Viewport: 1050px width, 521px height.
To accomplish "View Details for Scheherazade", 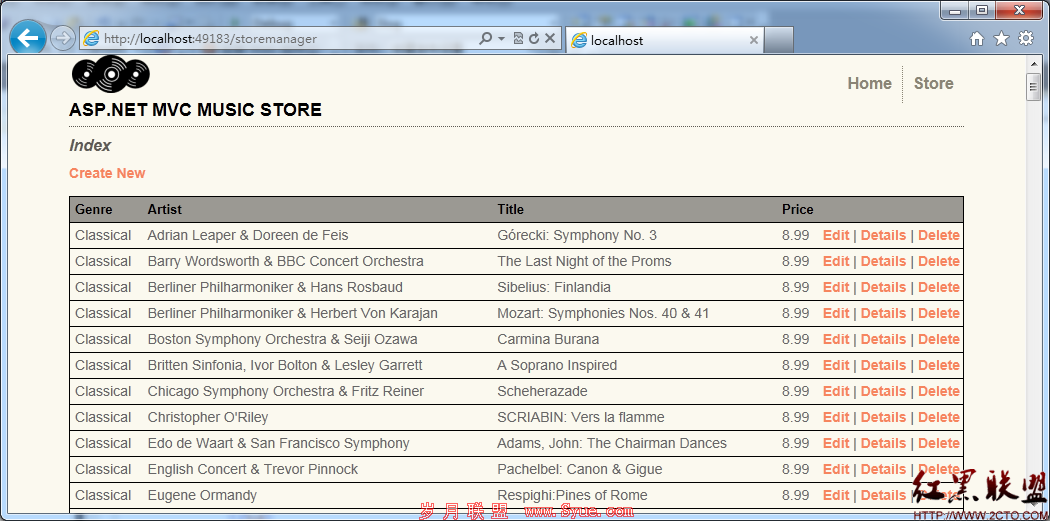I will [x=883, y=391].
